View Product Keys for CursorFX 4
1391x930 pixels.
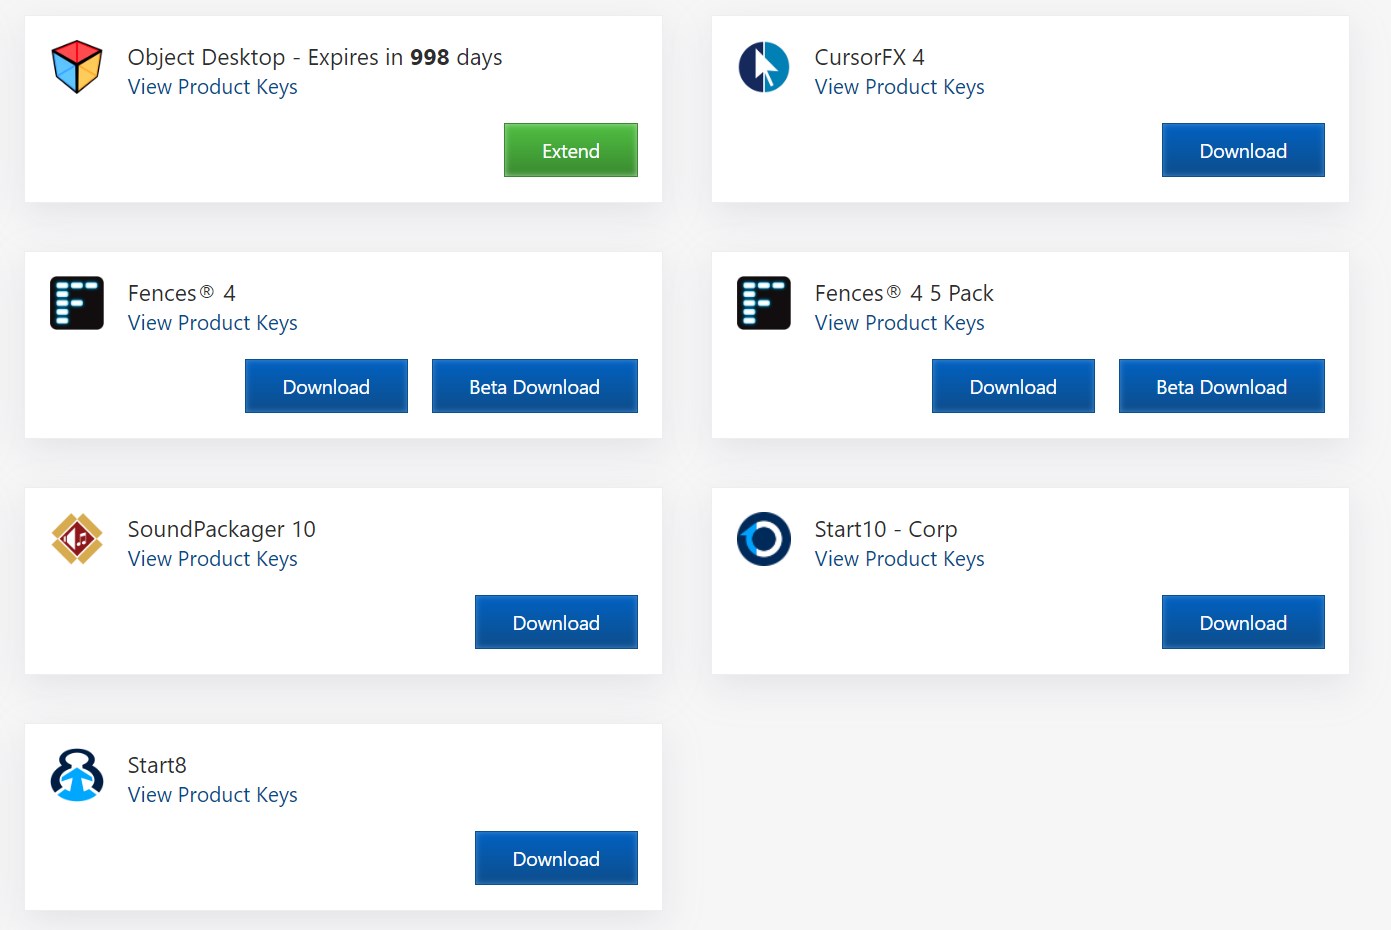[900, 87]
